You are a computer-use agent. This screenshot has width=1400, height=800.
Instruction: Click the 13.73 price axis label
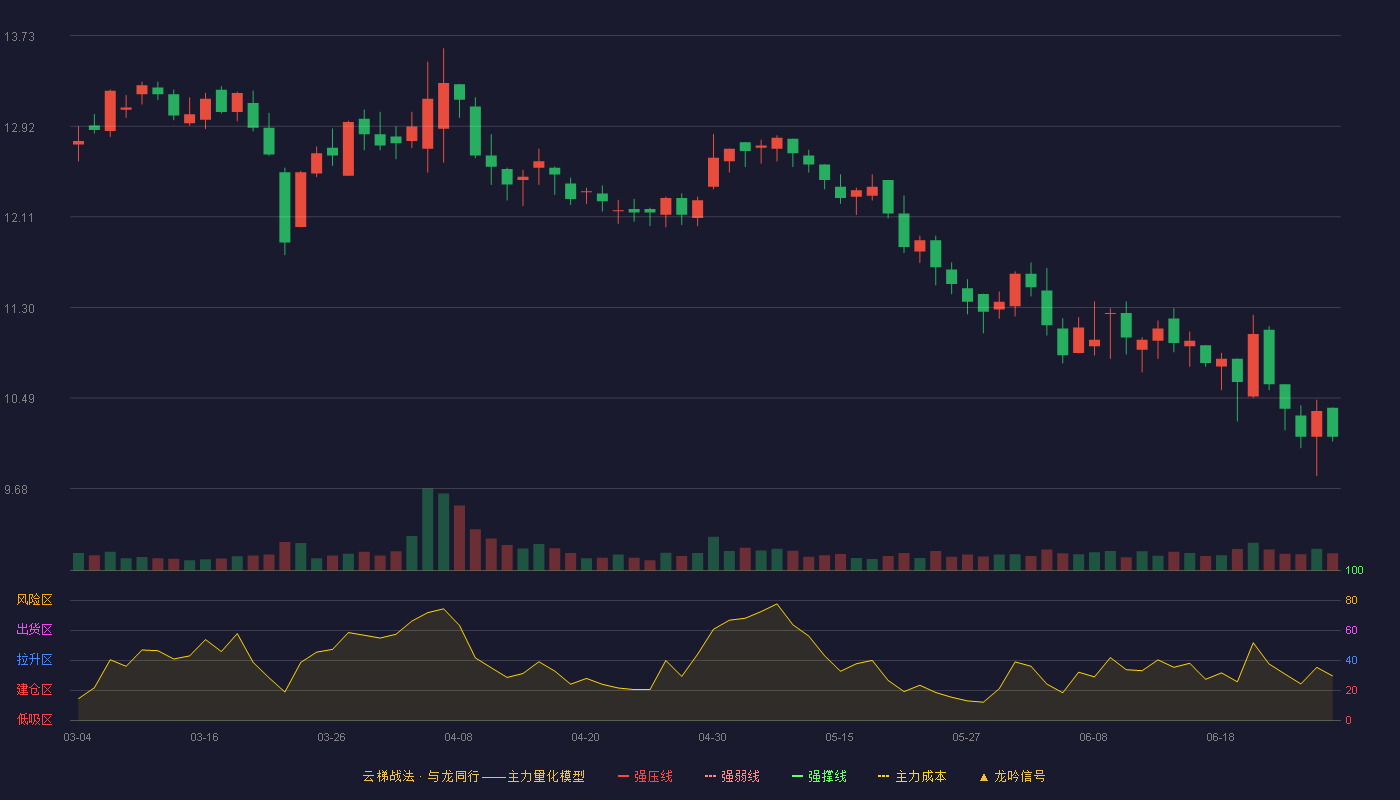pos(19,37)
